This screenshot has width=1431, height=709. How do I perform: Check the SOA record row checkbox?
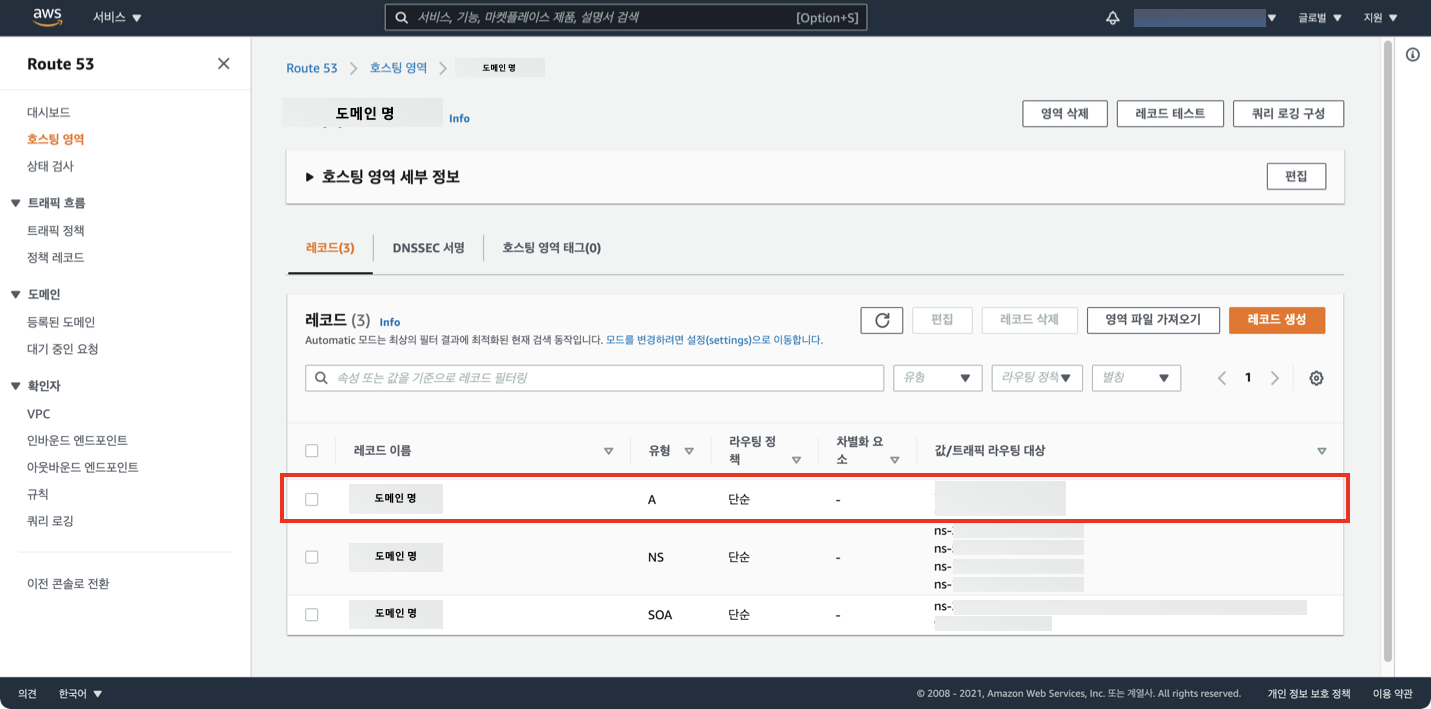pos(312,615)
